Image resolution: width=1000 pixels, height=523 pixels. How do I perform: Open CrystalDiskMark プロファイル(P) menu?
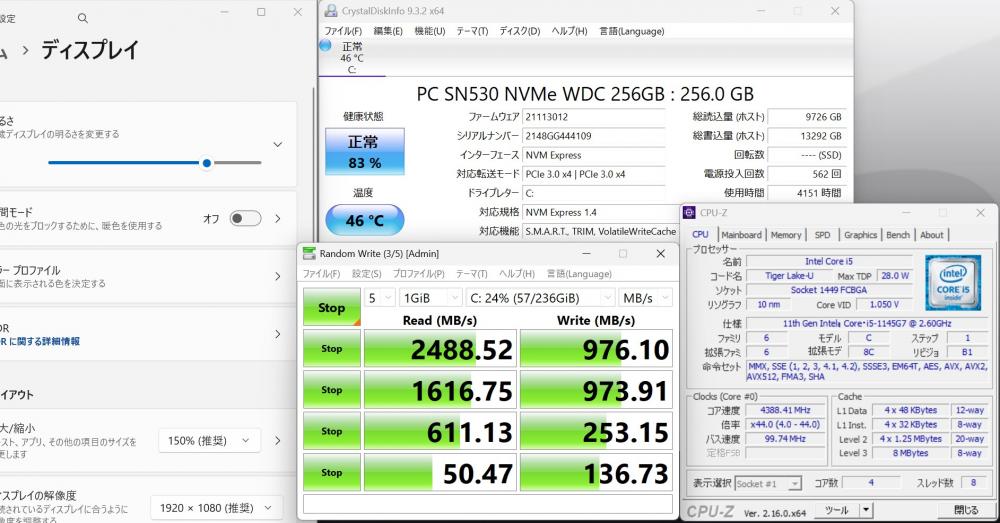418,274
